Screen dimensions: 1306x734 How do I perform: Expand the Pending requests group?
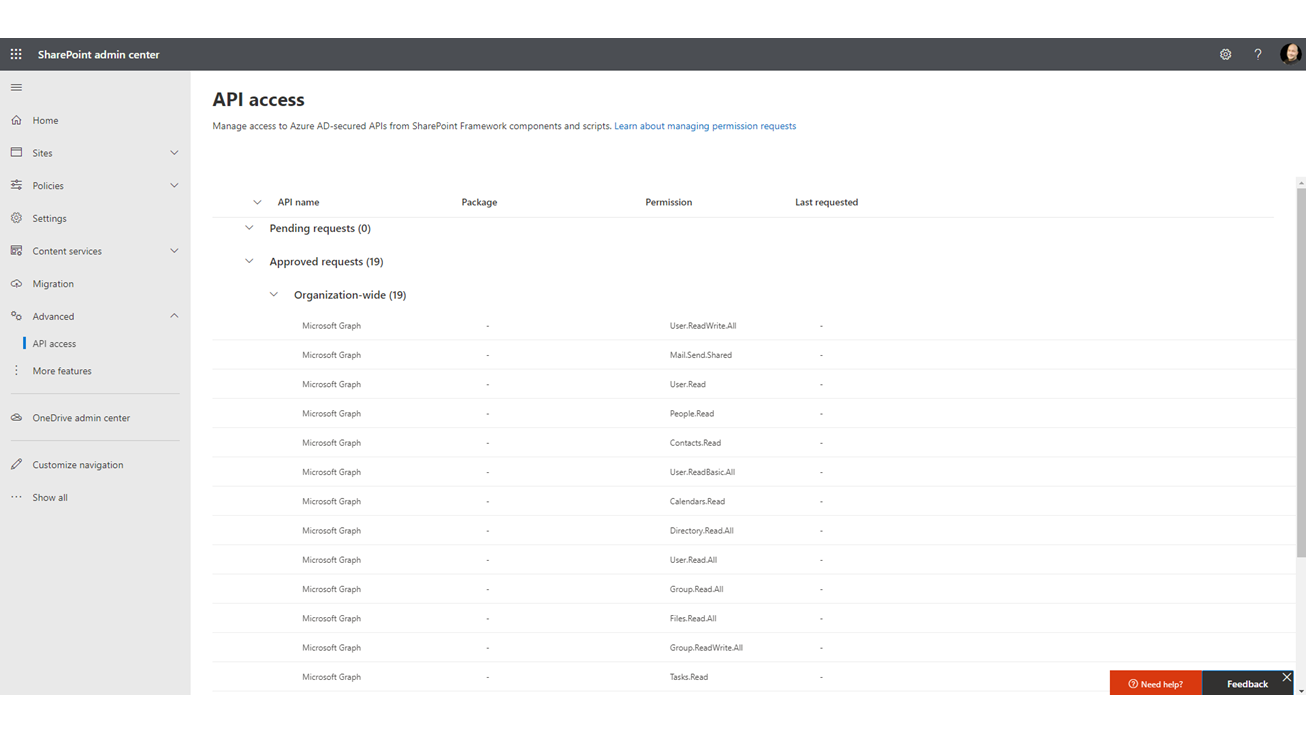pos(249,228)
